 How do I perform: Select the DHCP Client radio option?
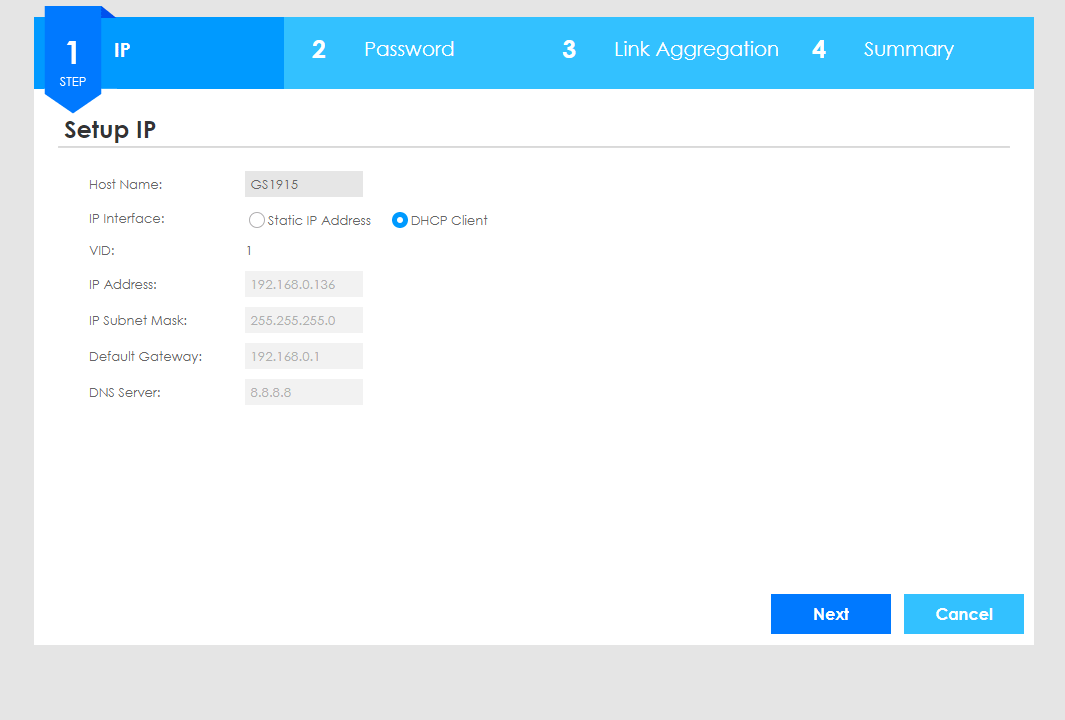(400, 220)
